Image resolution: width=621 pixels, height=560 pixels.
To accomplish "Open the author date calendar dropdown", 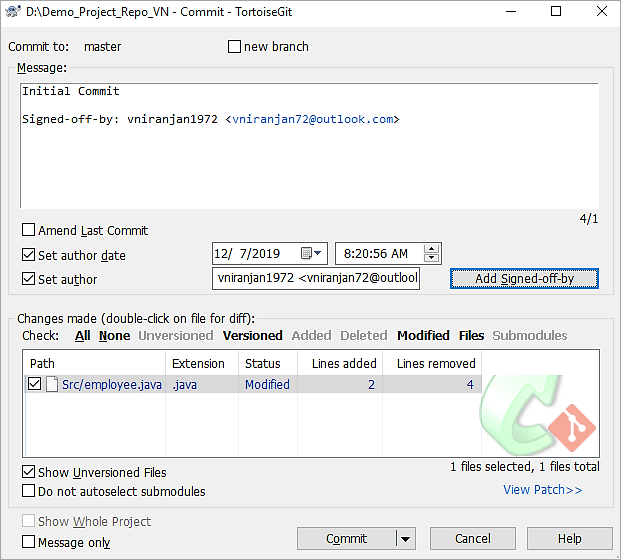I will pyautogui.click(x=311, y=253).
